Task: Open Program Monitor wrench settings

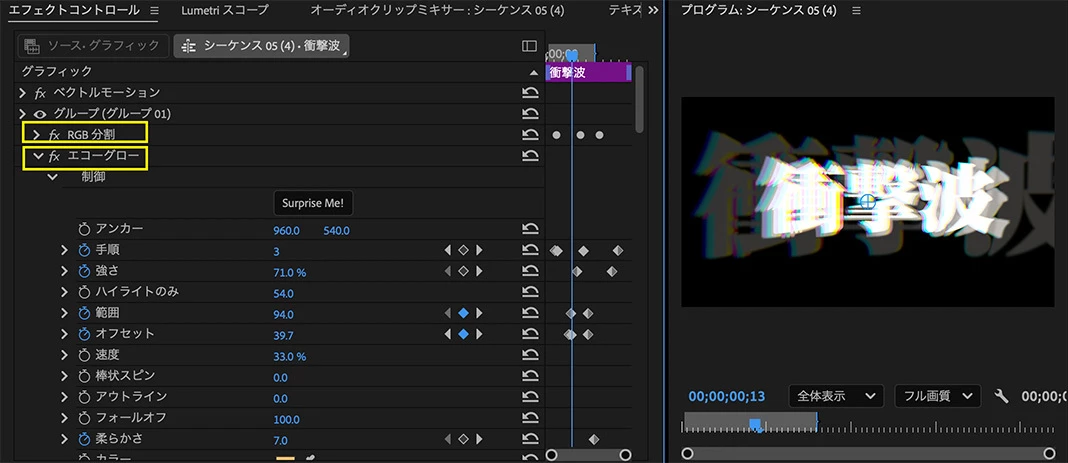Action: tap(1001, 396)
